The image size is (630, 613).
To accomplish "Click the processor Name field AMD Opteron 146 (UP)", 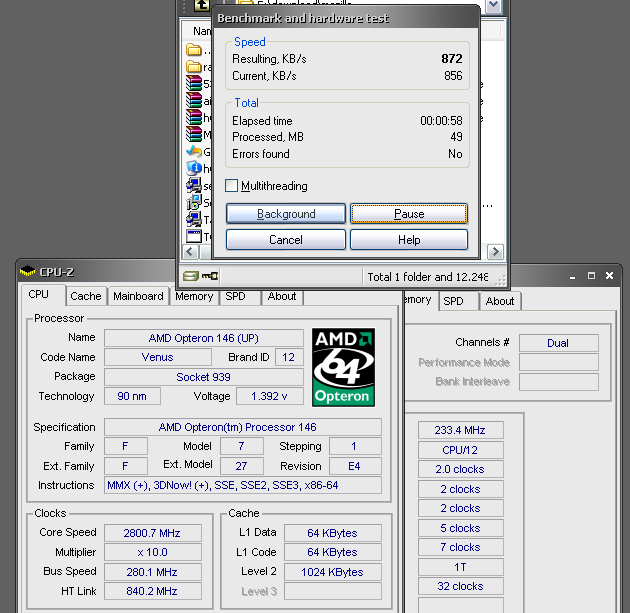I will click(204, 338).
